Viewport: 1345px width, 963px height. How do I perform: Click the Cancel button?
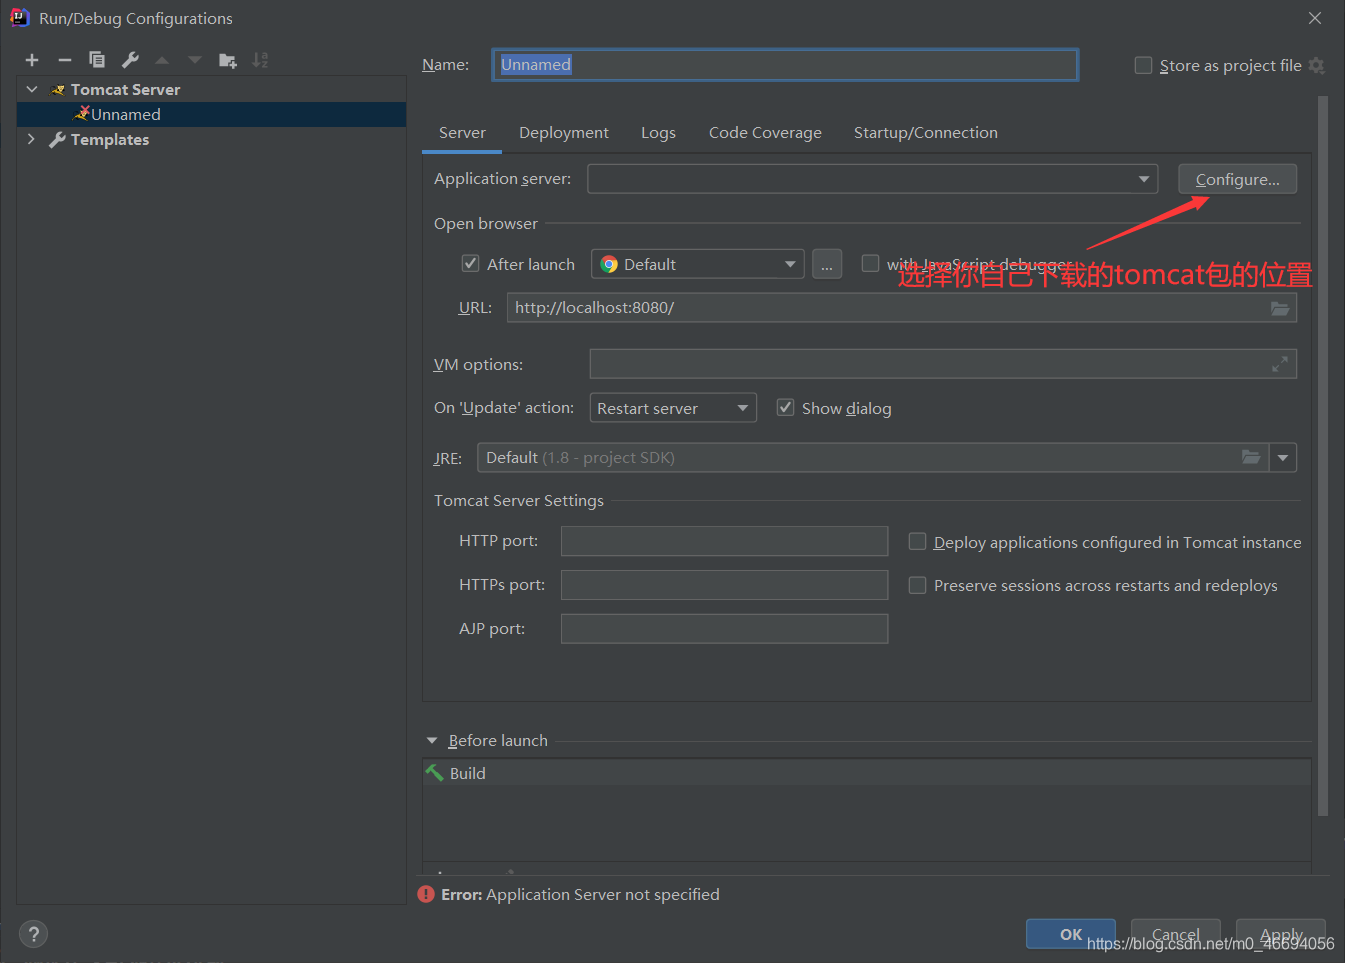[x=1176, y=934]
